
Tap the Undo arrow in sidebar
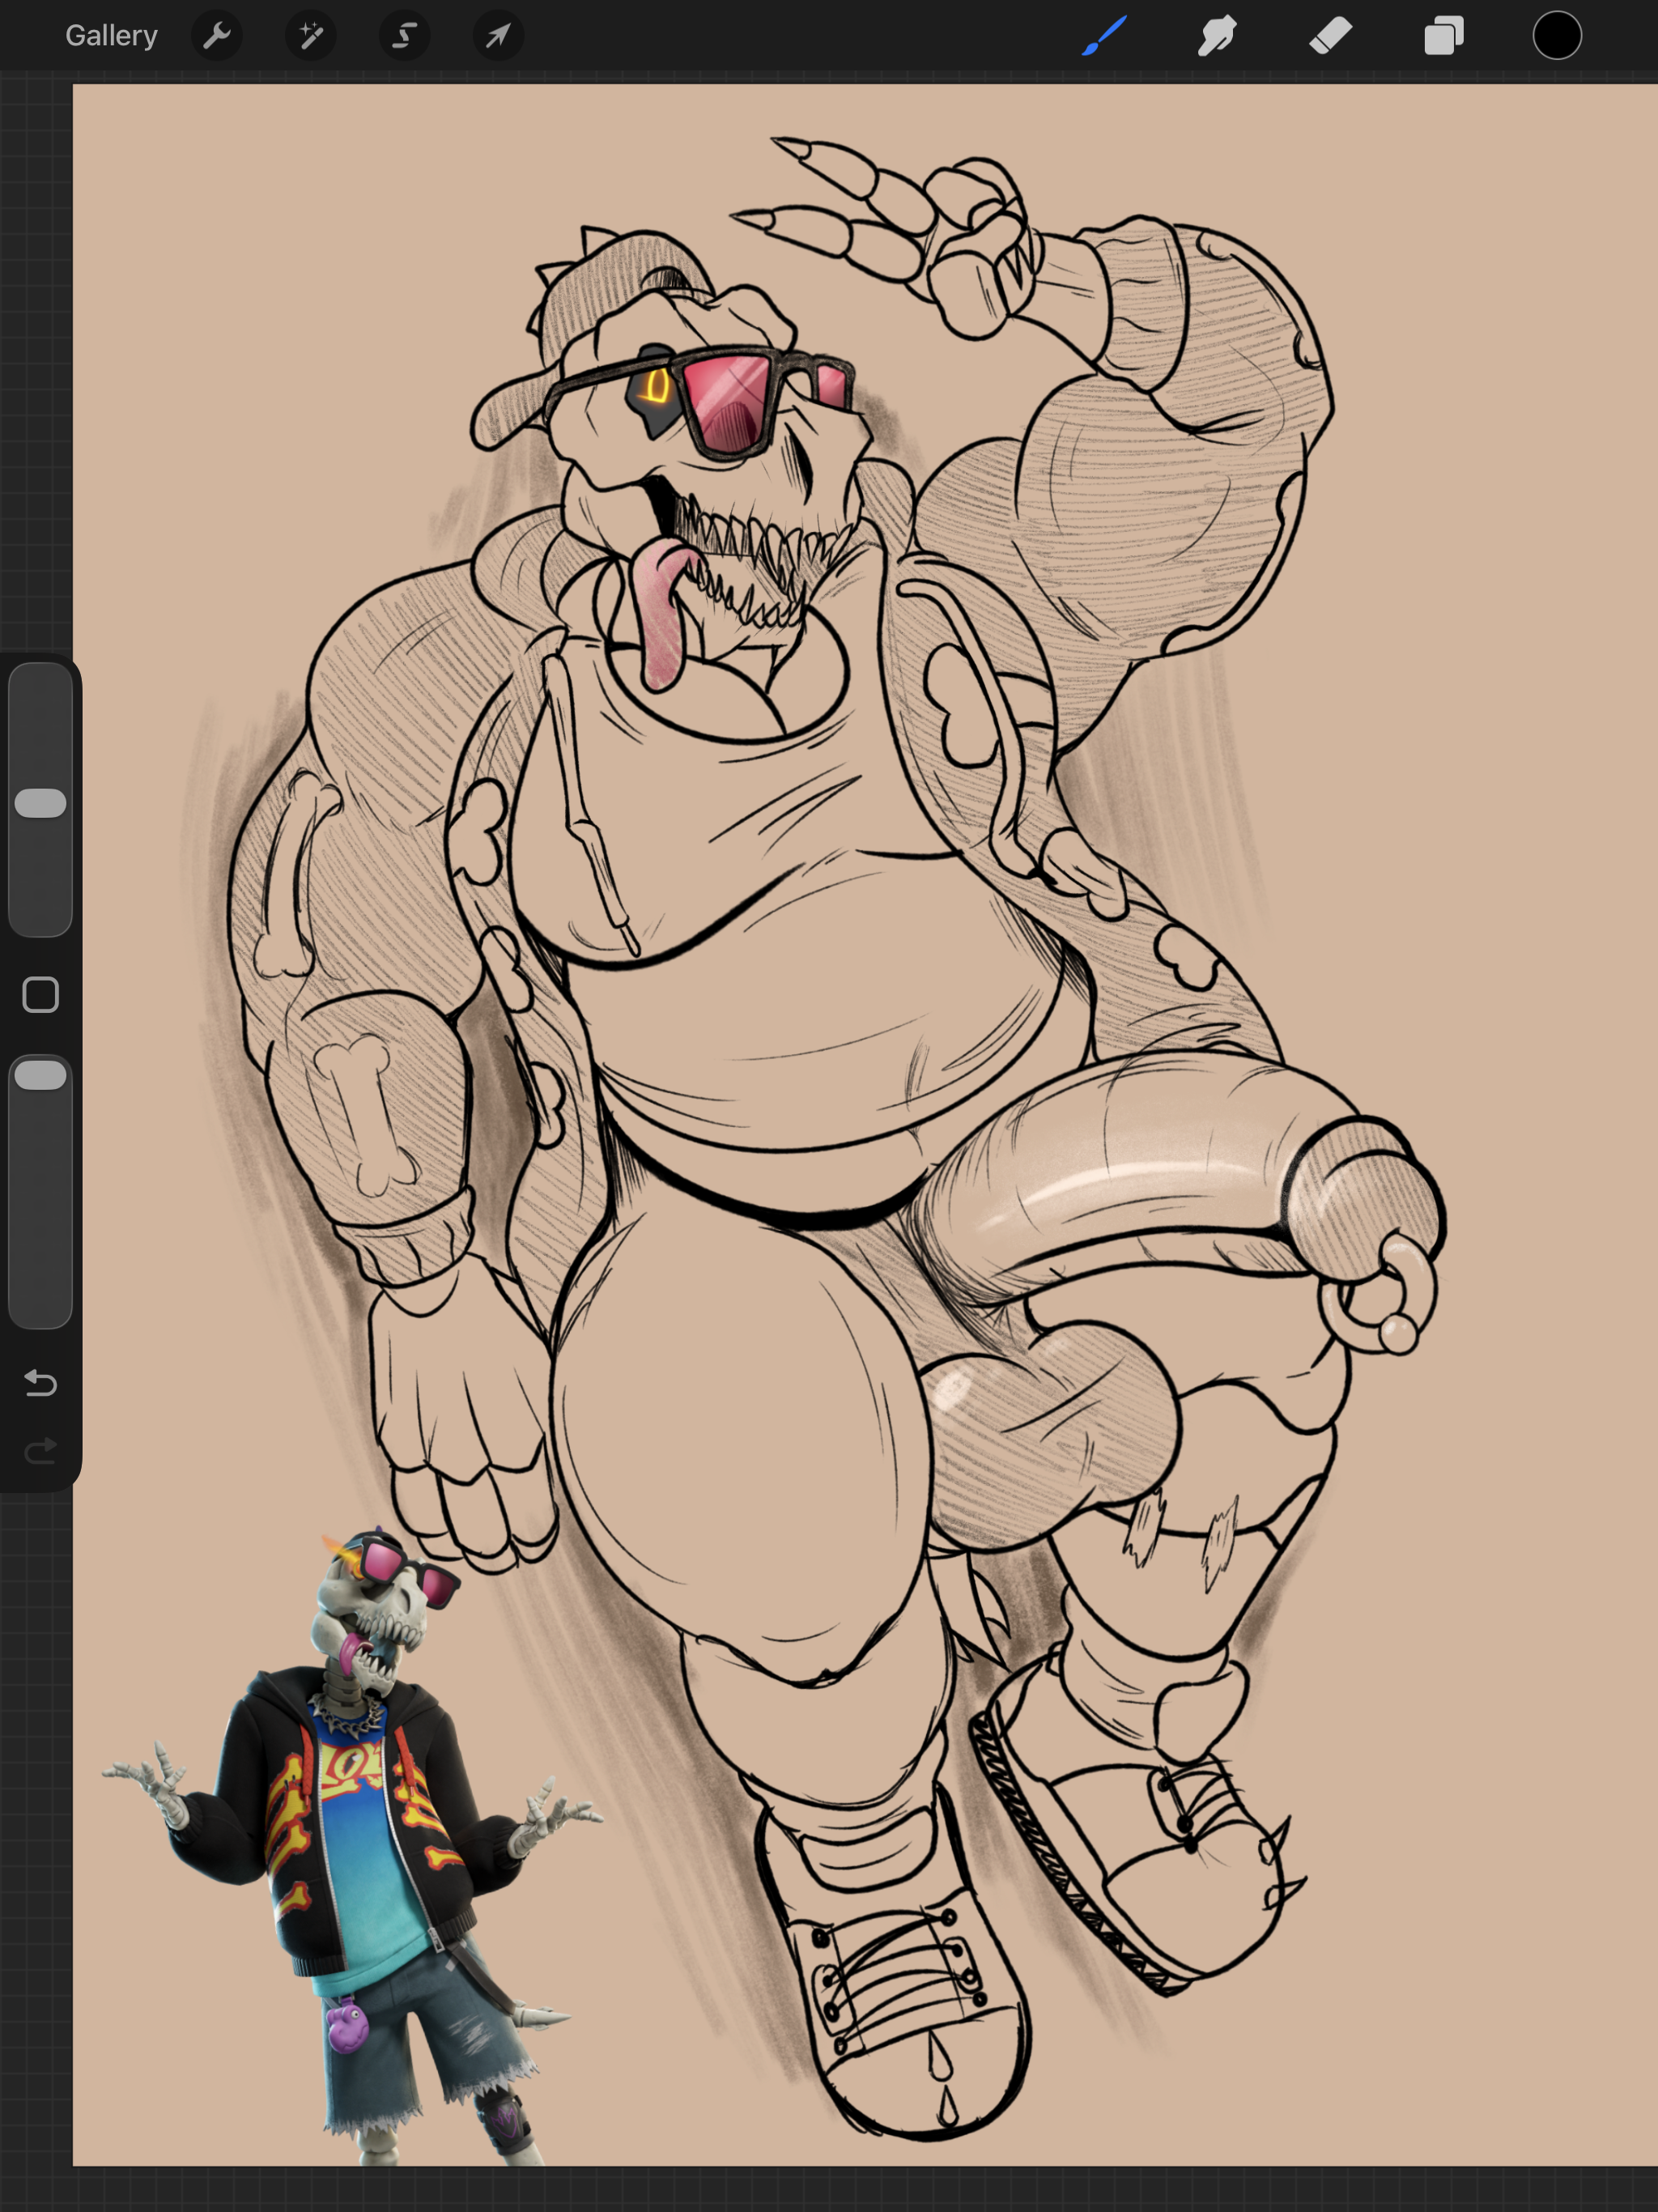(x=40, y=1383)
